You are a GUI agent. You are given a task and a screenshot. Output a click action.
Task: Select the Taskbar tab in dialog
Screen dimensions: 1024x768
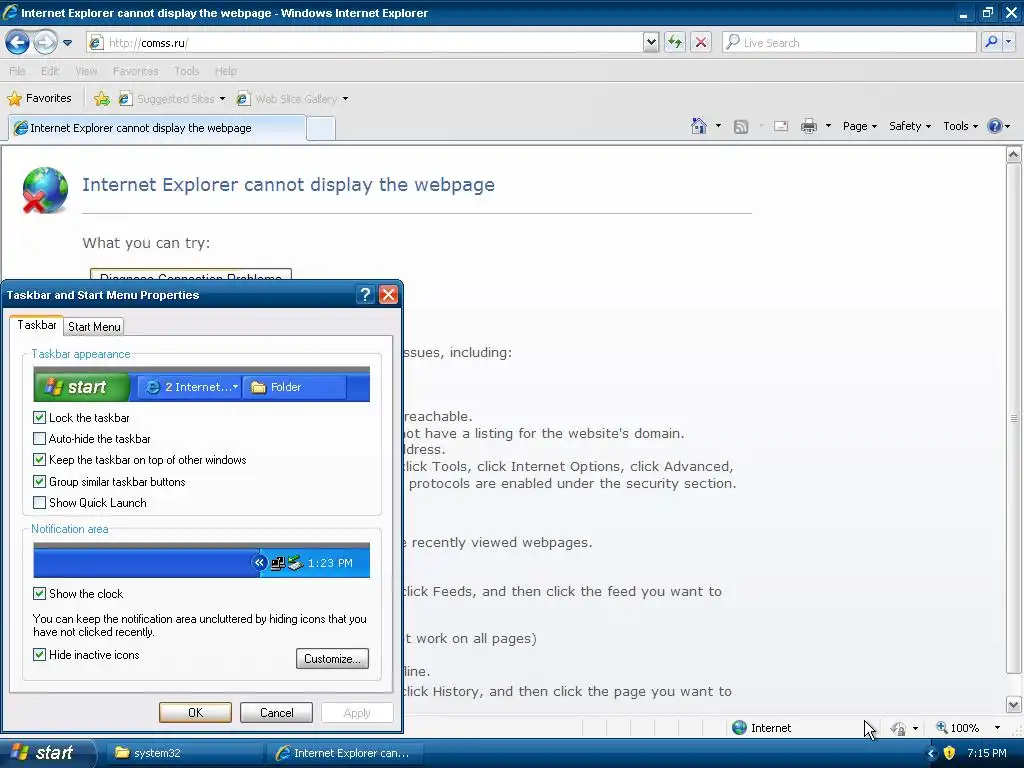click(x=37, y=325)
